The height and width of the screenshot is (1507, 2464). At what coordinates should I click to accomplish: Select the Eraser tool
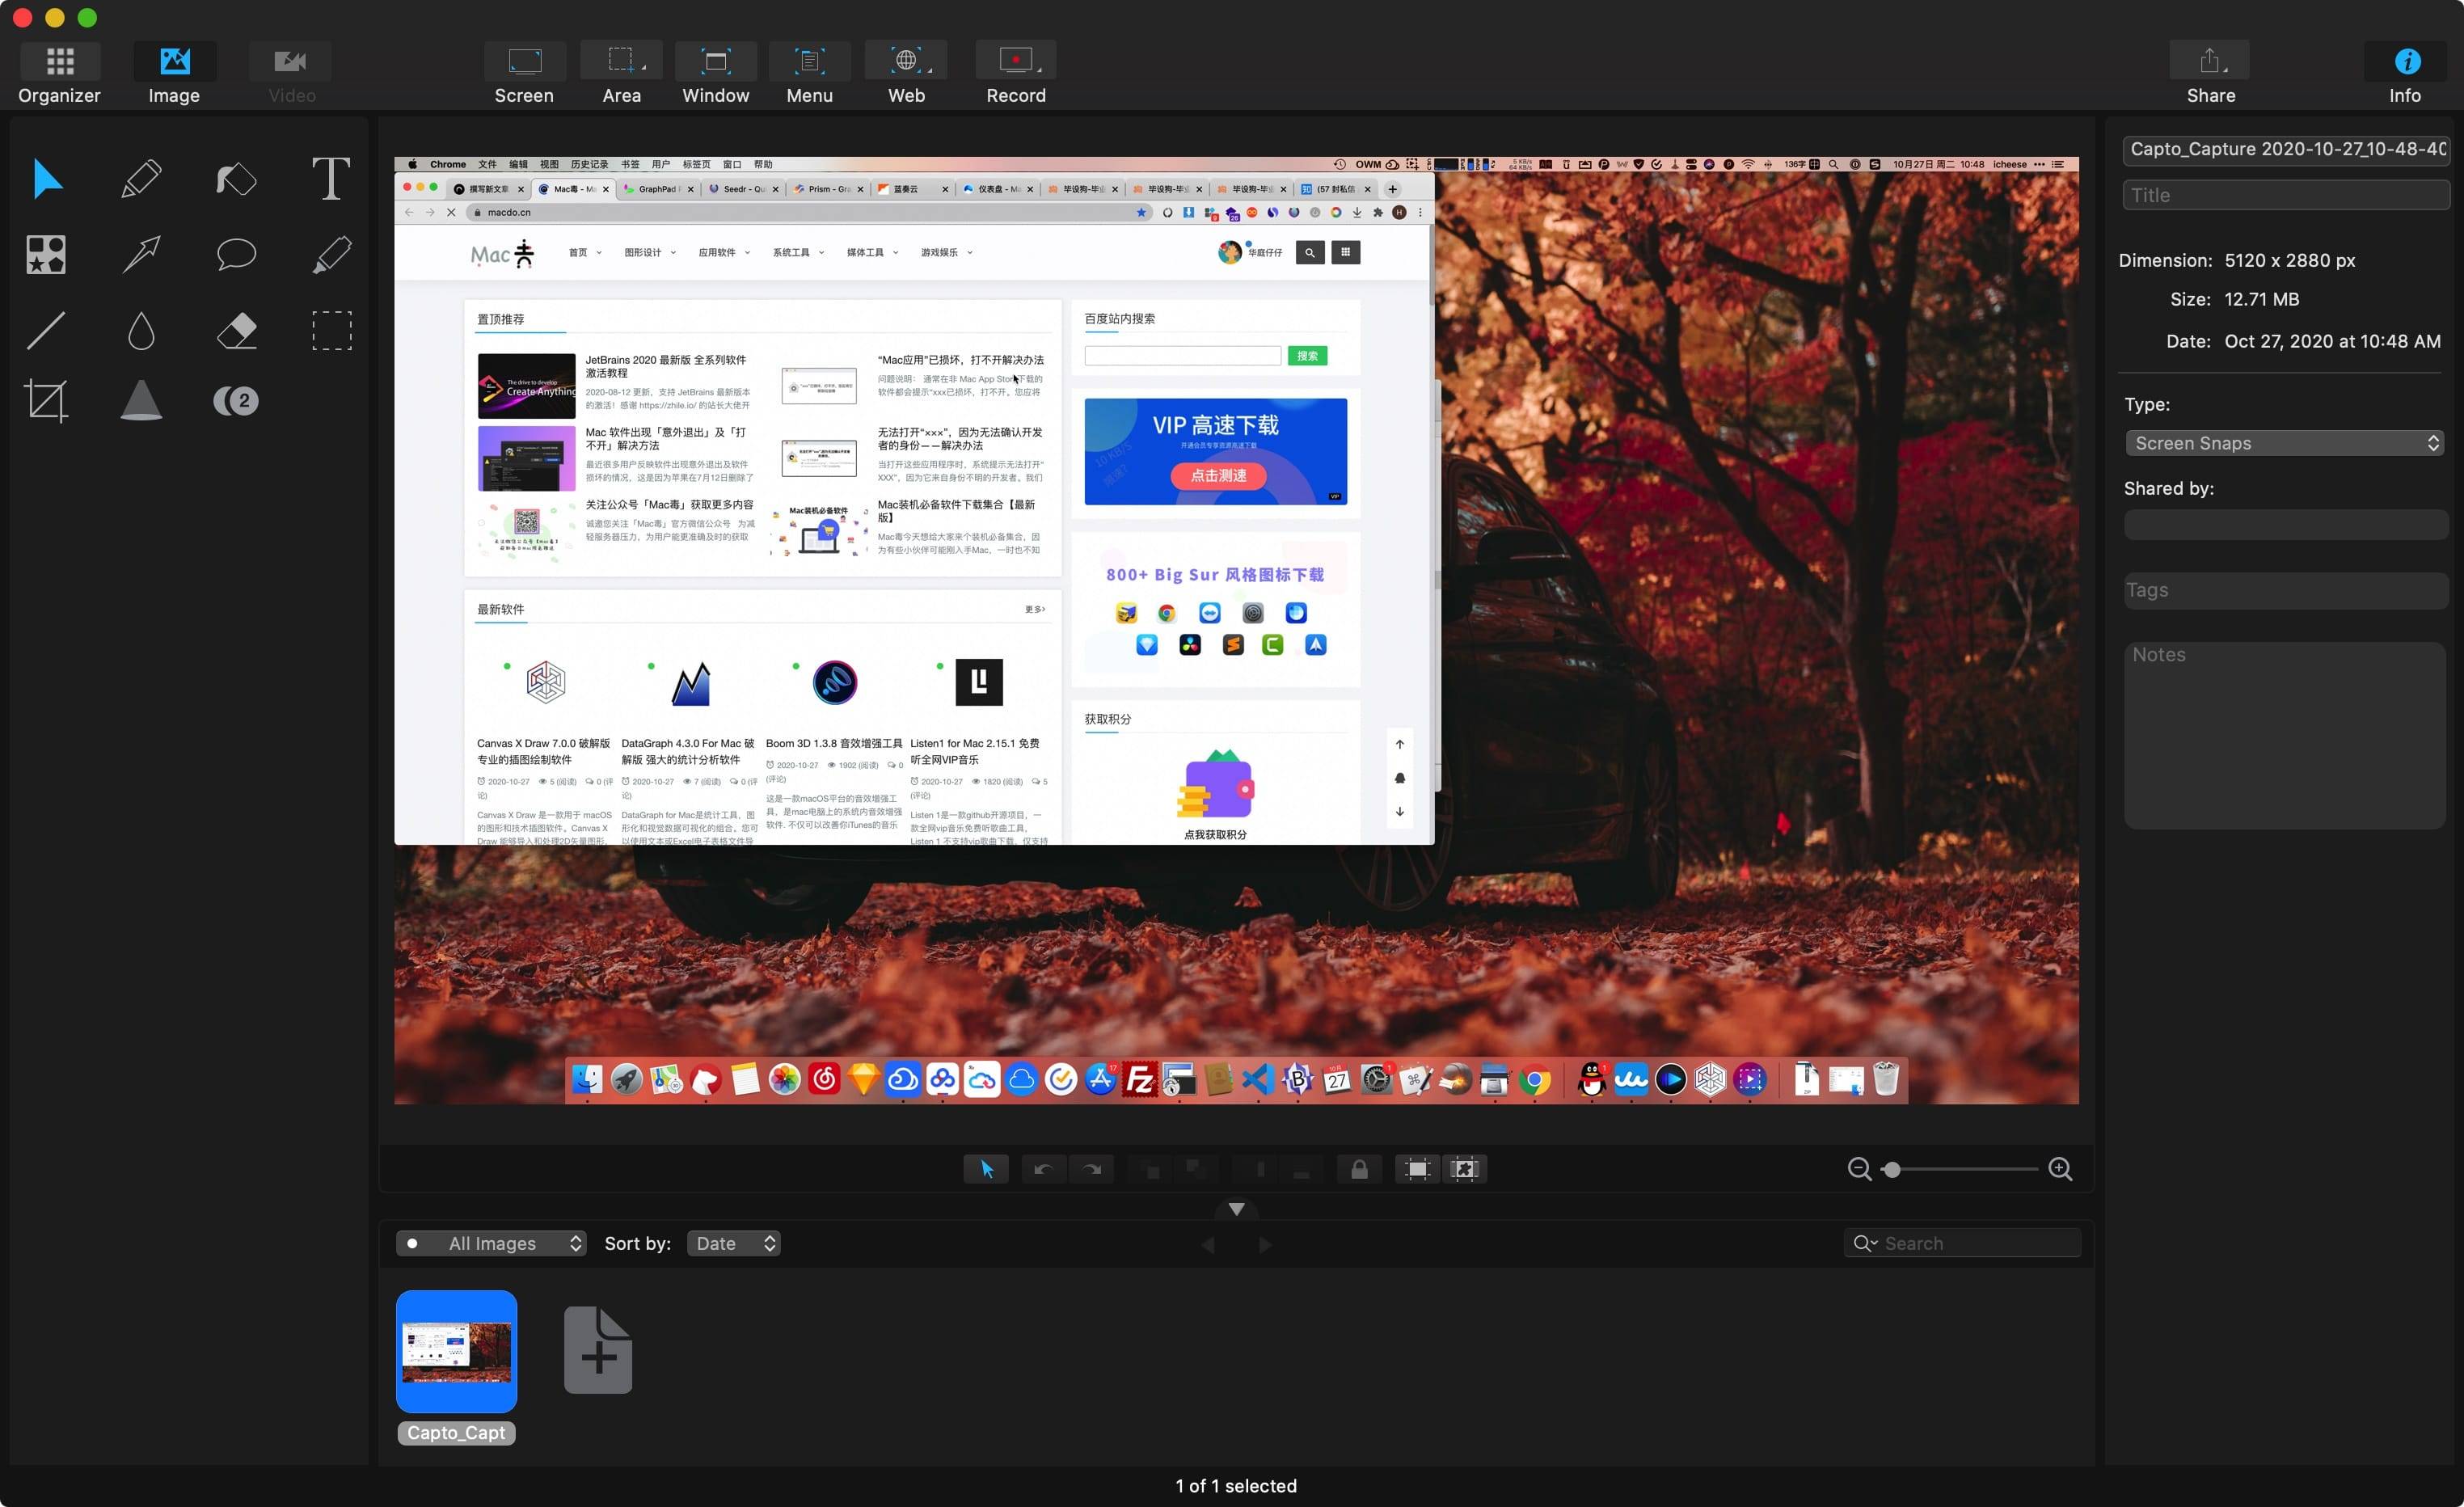[x=236, y=330]
